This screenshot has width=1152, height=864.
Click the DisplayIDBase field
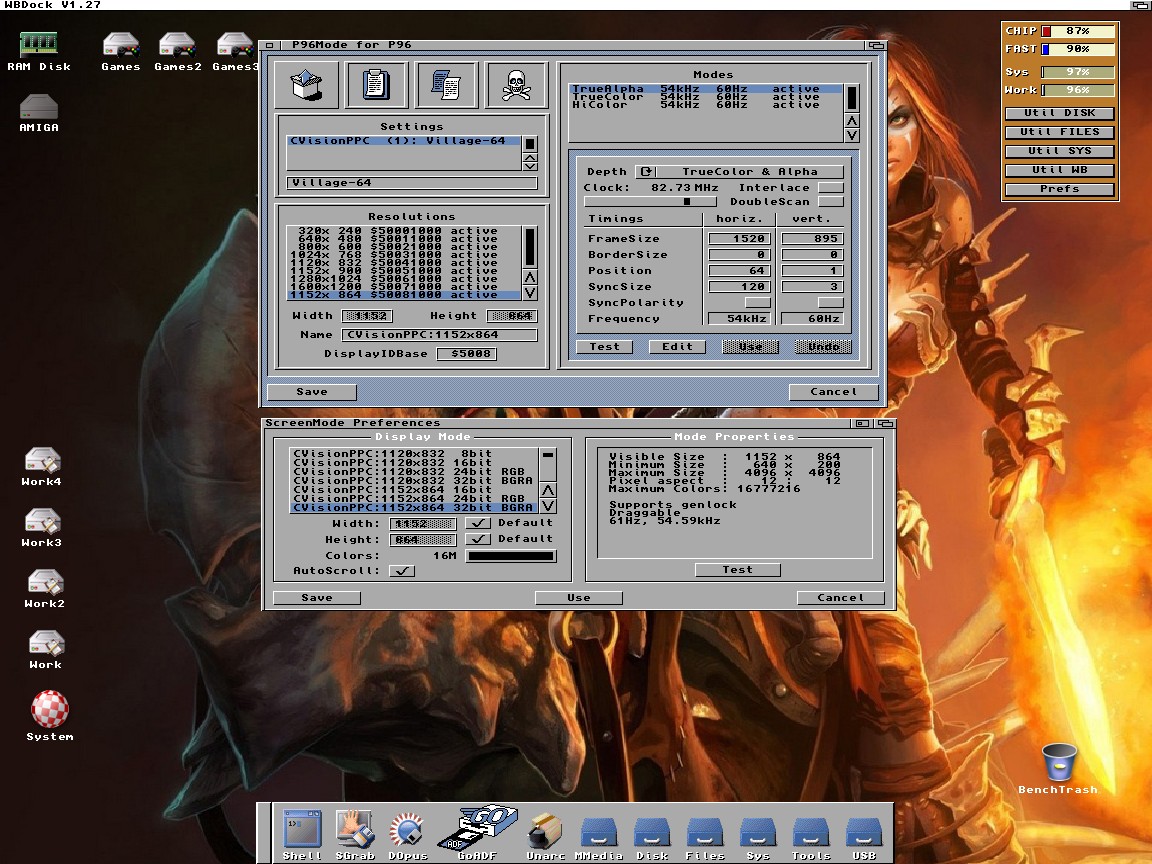(x=467, y=353)
